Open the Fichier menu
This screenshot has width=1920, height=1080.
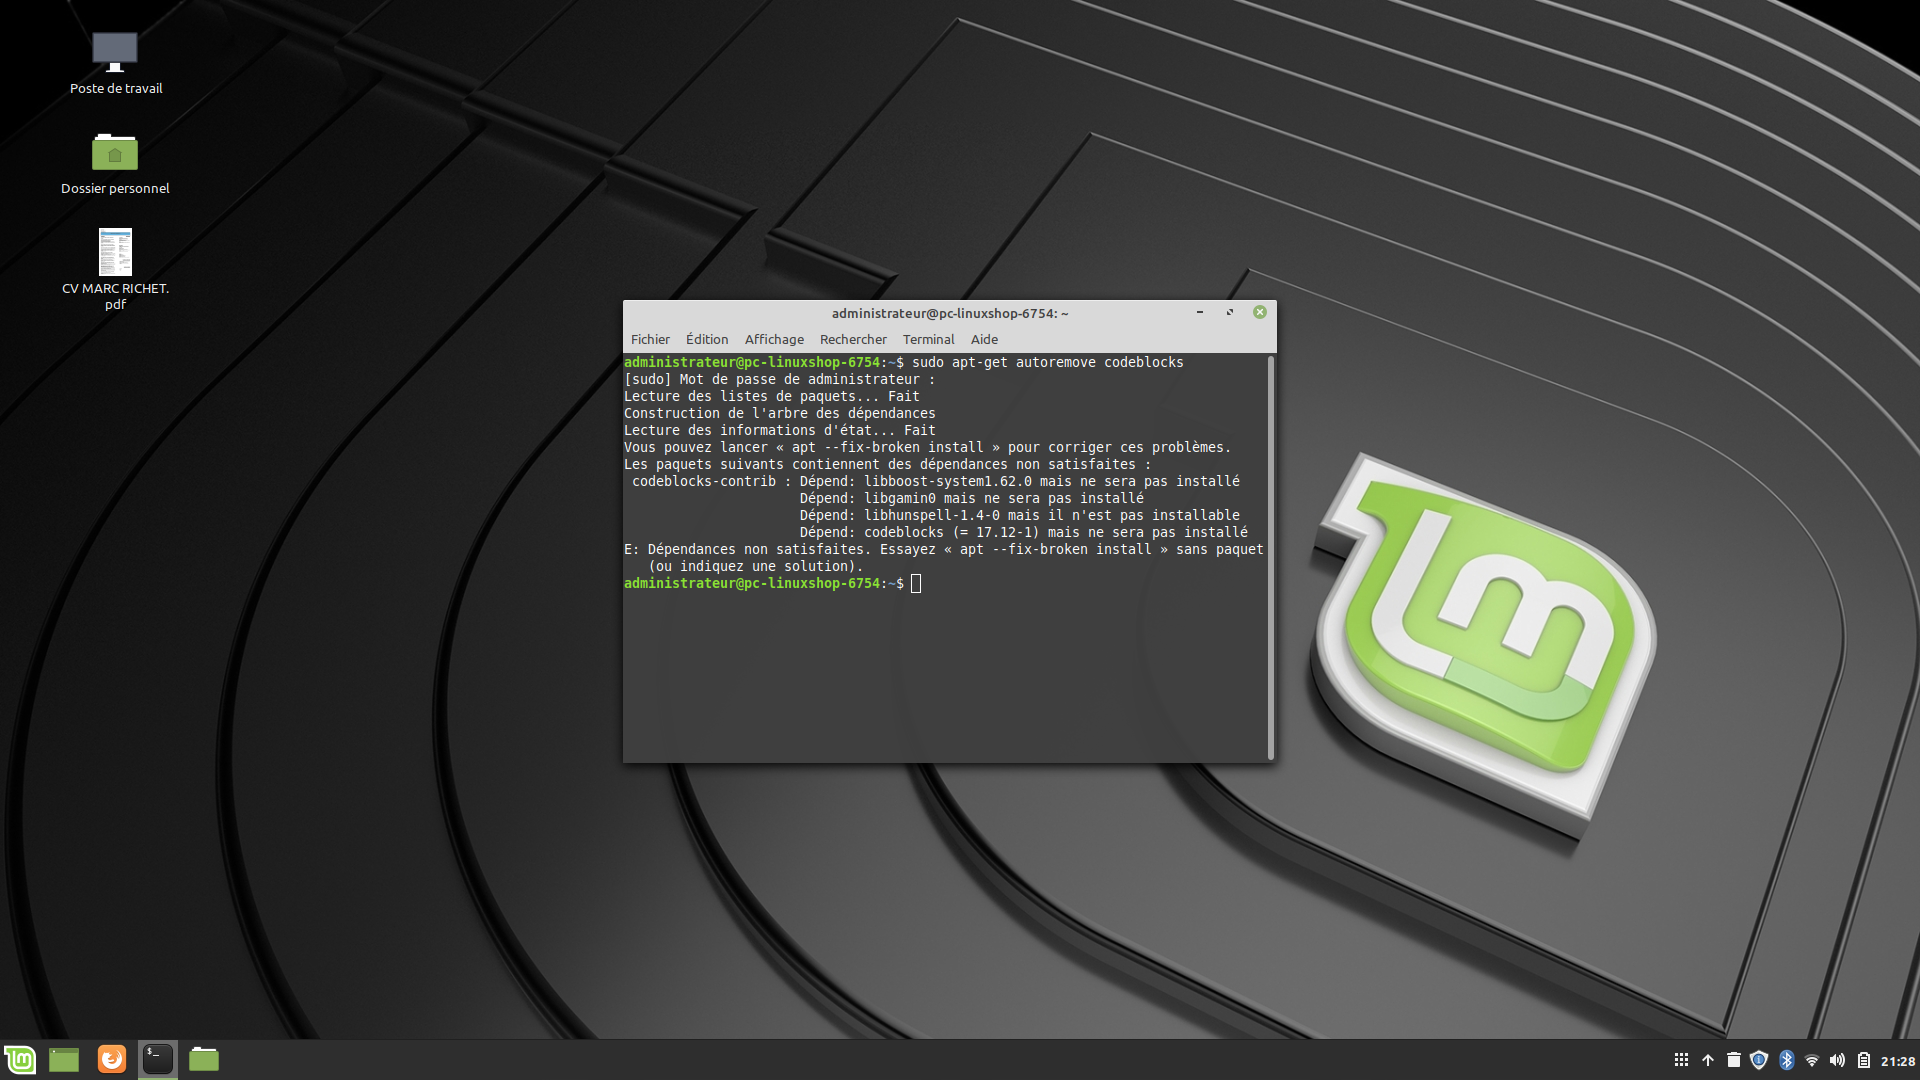650,339
